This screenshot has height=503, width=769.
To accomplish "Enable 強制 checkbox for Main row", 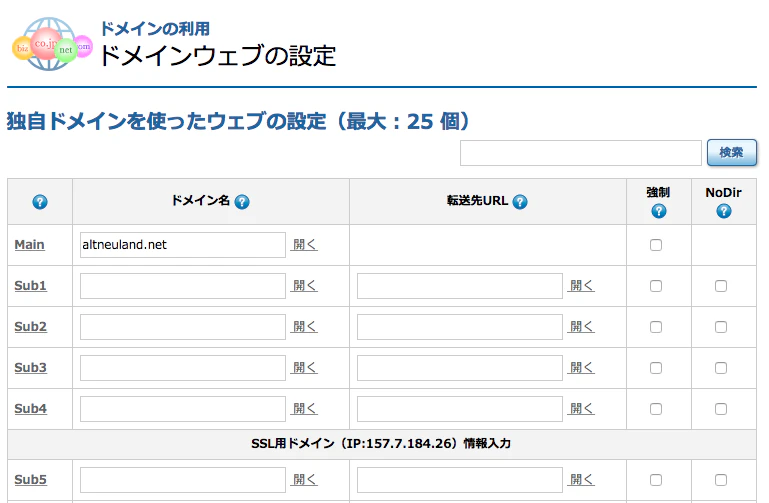I will point(656,245).
